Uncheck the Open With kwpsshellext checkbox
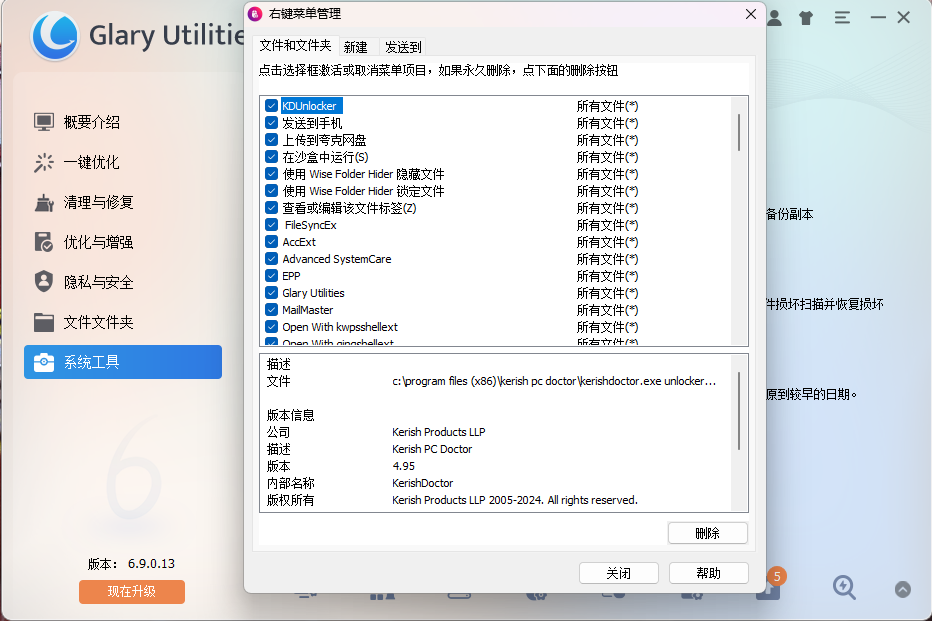 click(272, 327)
